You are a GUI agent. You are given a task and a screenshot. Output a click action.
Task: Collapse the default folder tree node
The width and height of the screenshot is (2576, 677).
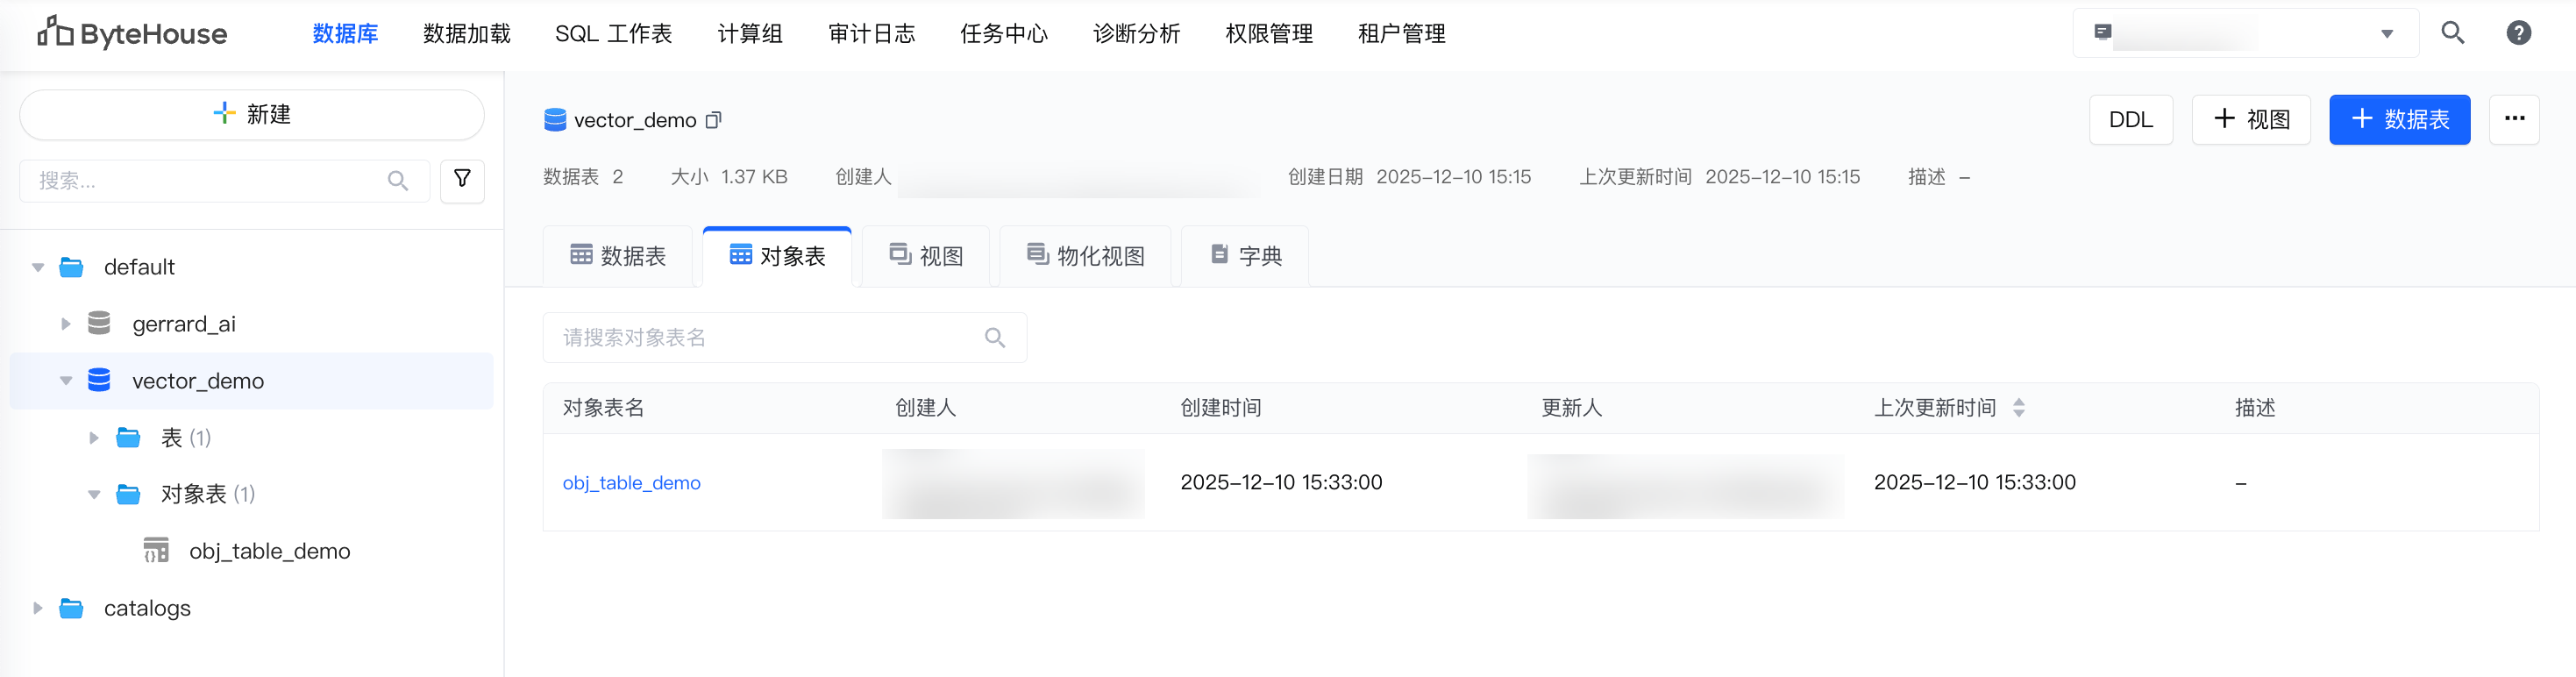(38, 267)
